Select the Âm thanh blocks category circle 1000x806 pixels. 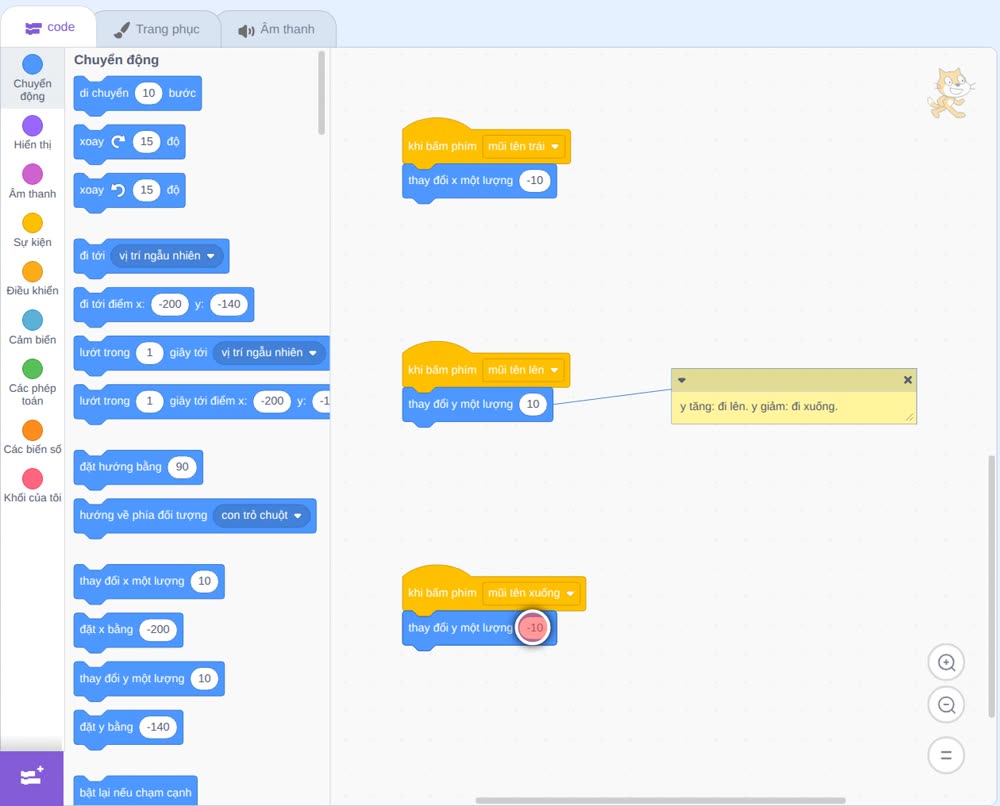point(33,174)
